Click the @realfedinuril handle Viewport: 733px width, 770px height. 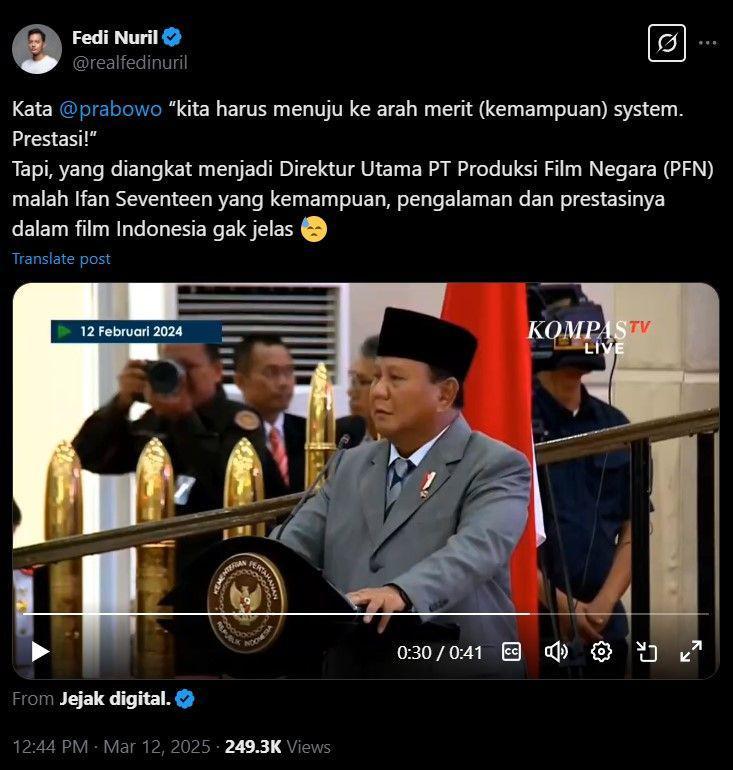pyautogui.click(x=130, y=63)
